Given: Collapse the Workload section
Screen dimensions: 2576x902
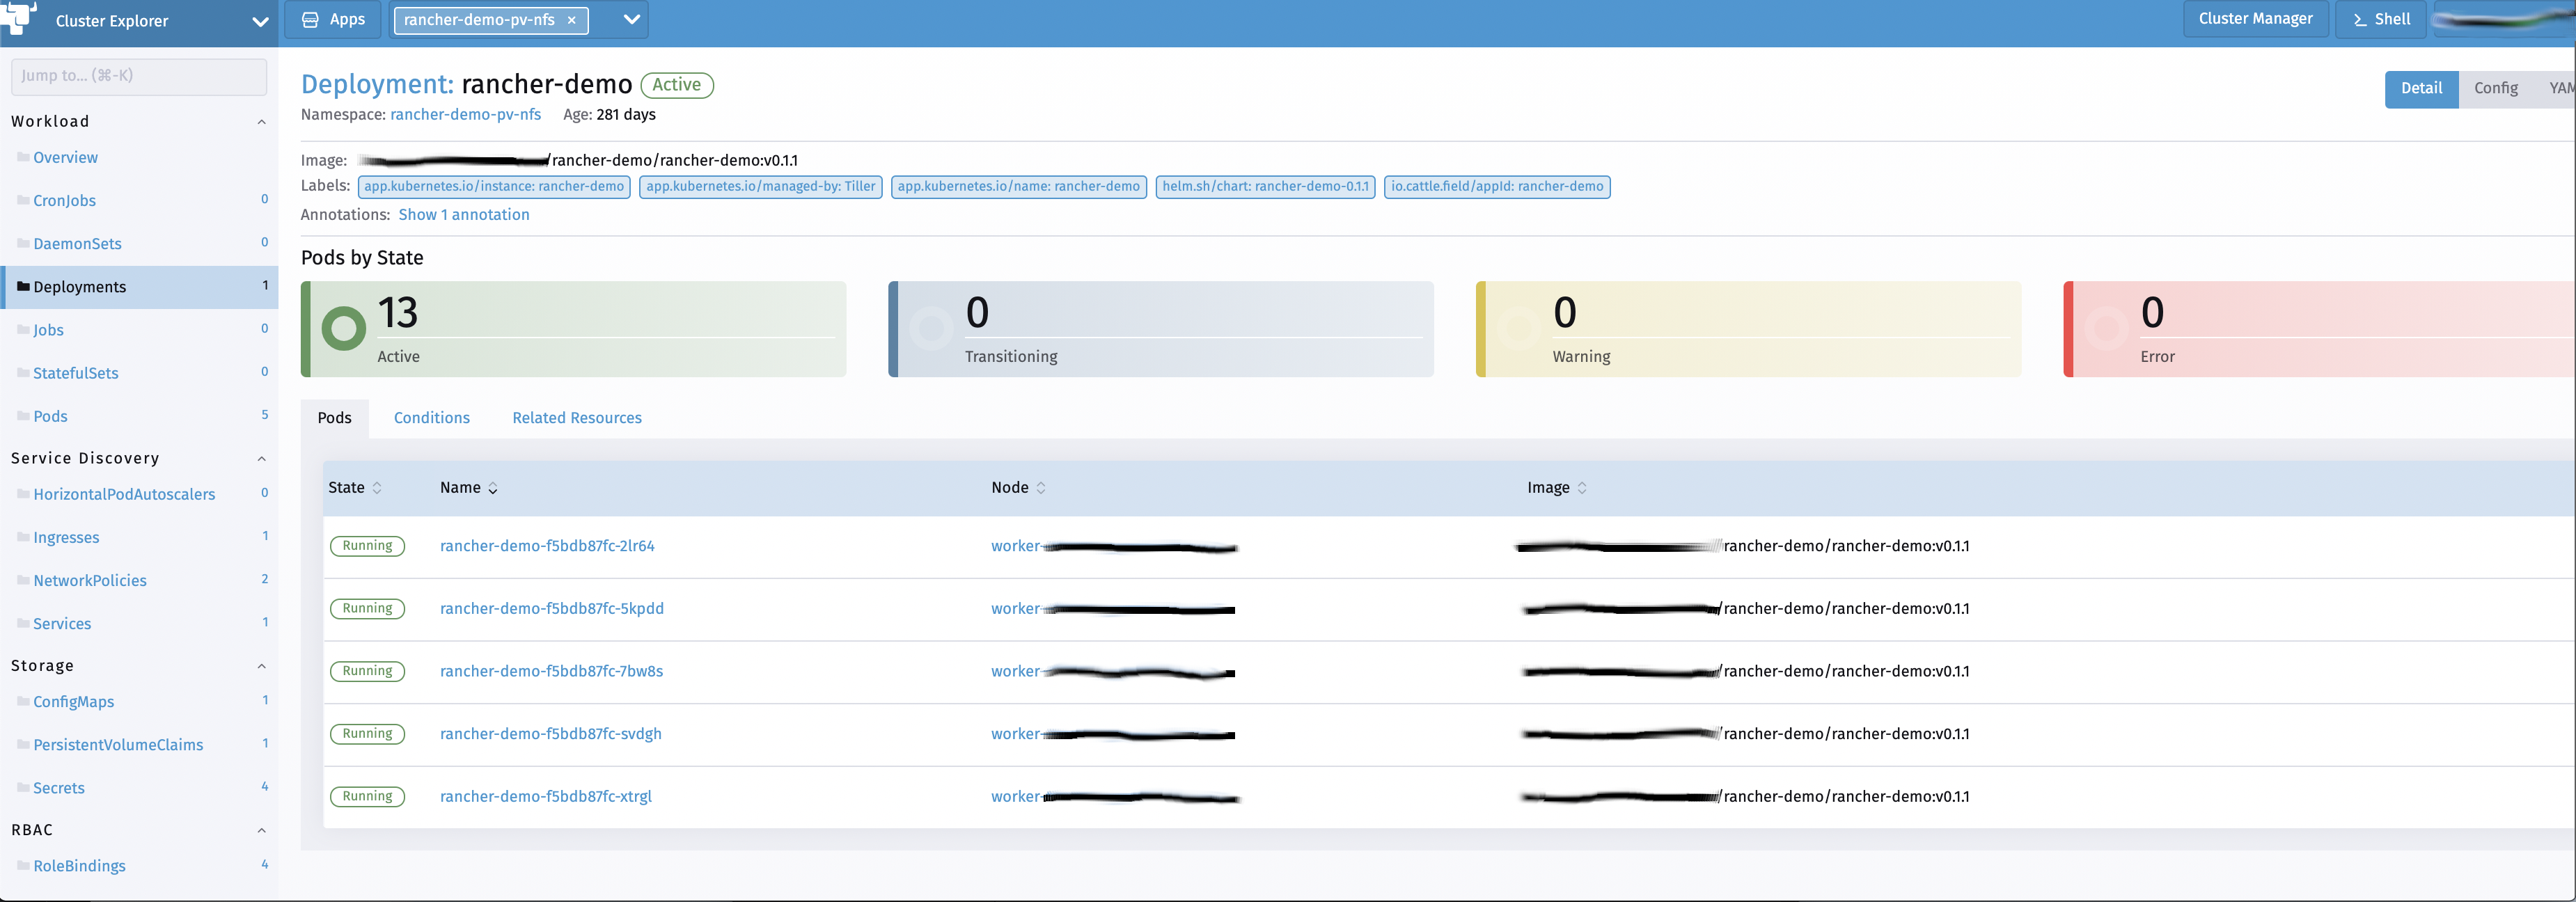Looking at the screenshot, I should (x=261, y=121).
